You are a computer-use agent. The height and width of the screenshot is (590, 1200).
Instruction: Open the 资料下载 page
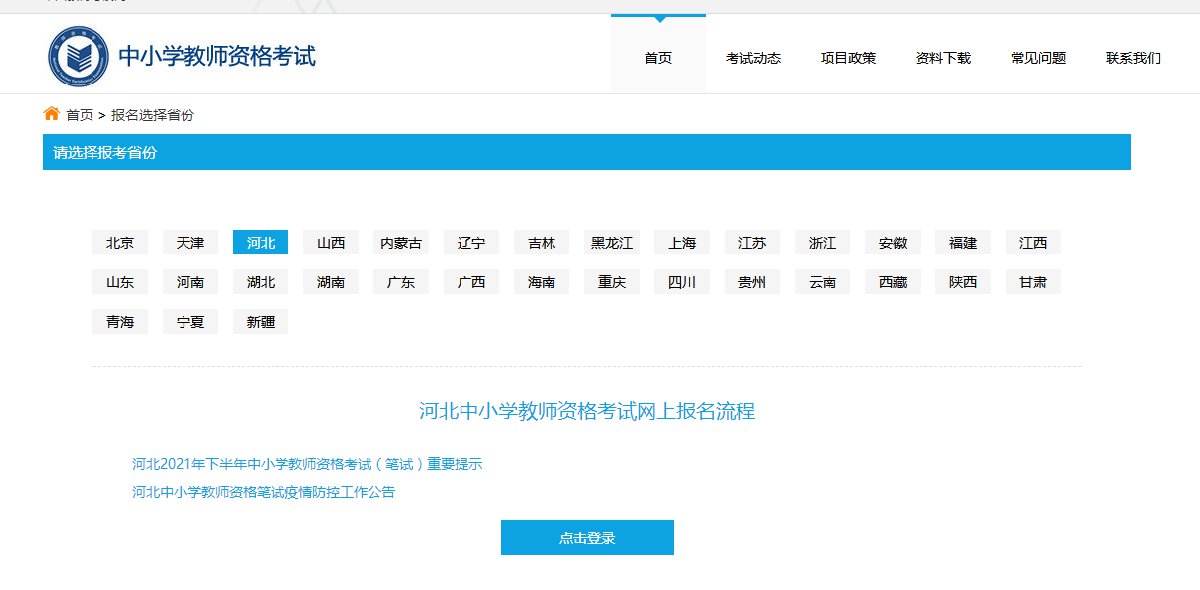click(x=943, y=58)
